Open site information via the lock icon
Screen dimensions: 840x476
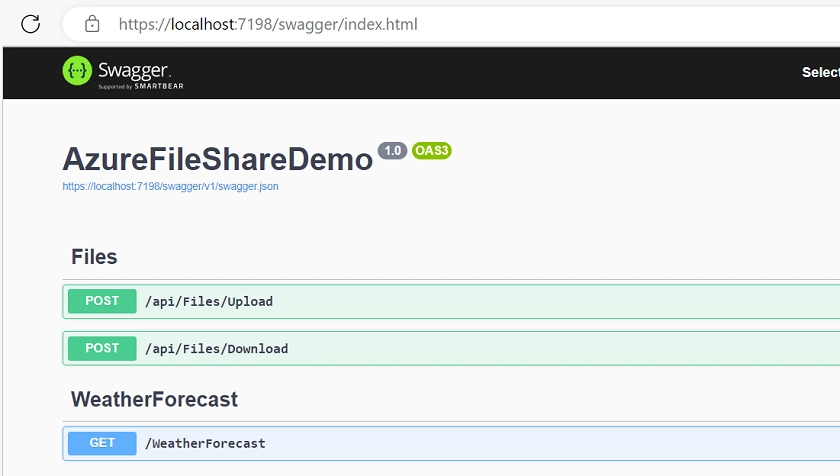click(x=92, y=24)
